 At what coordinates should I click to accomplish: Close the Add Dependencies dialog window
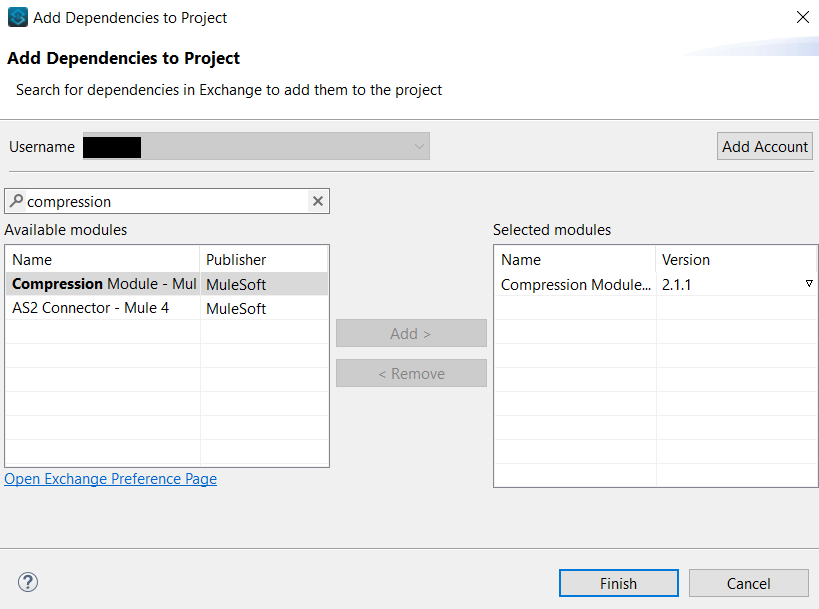click(x=802, y=17)
